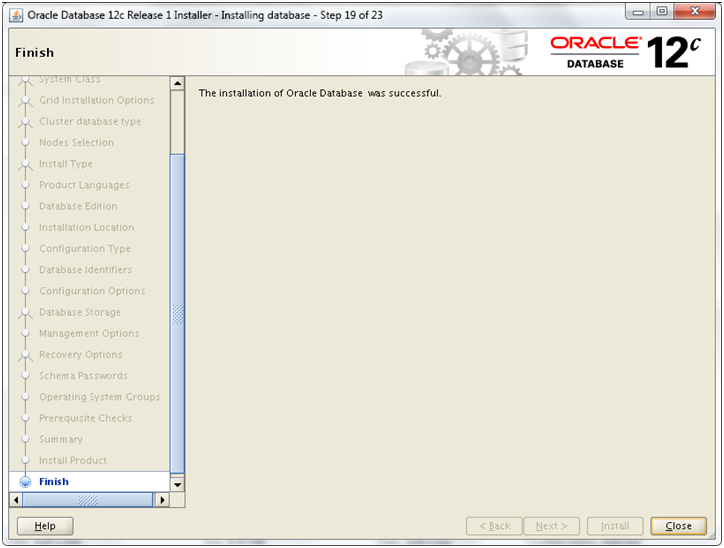724x548 pixels.
Task: Click the step list scroll left arrow
Action: point(16,500)
